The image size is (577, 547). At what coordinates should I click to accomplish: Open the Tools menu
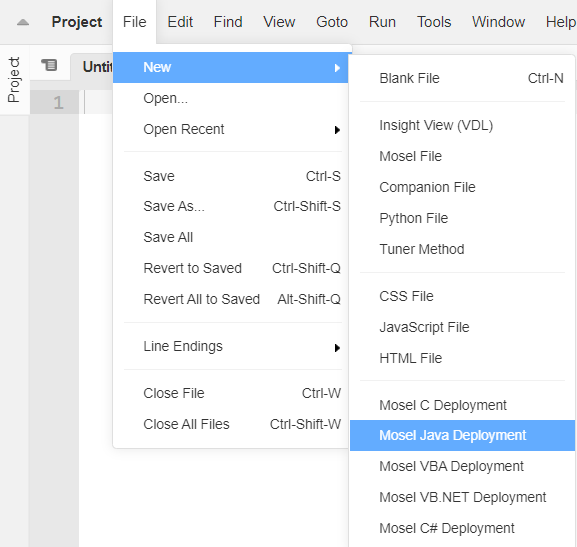click(434, 22)
